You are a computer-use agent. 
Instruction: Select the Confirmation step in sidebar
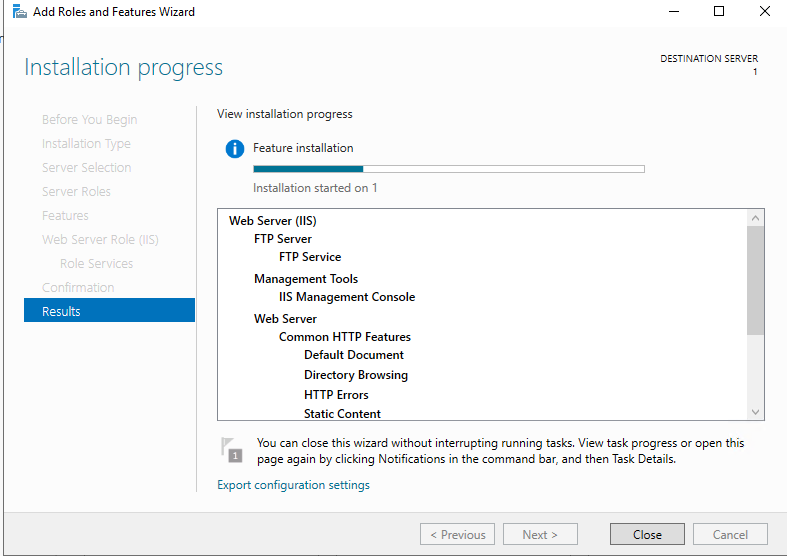(78, 288)
